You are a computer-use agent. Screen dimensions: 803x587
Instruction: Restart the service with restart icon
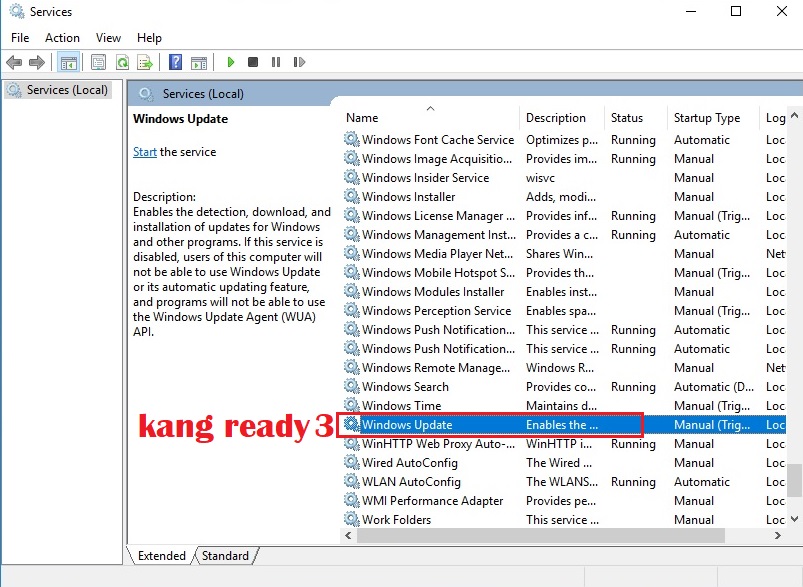(299, 62)
